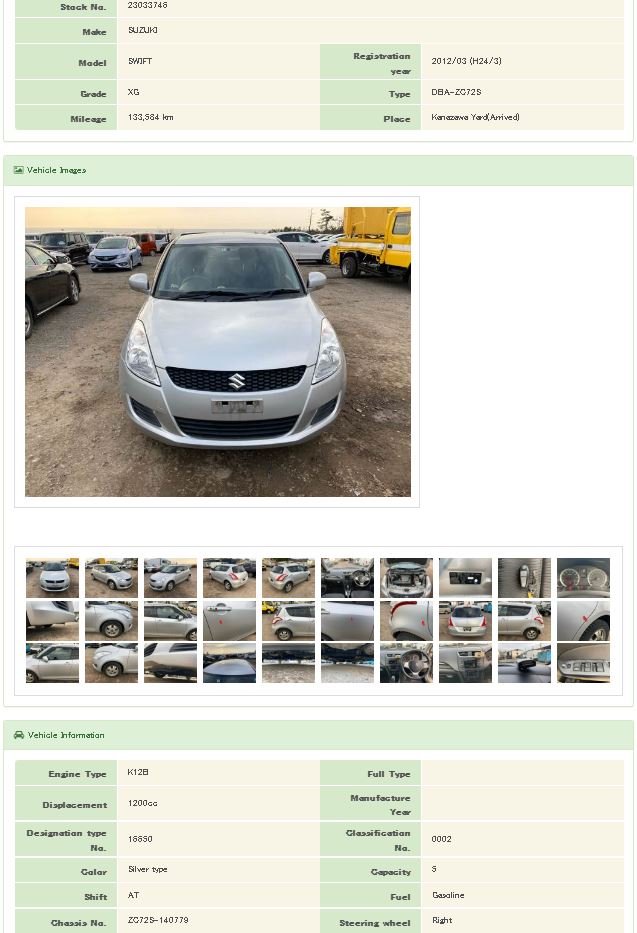
Task: View the instrument cluster gauges thumbnail
Action: (x=583, y=578)
